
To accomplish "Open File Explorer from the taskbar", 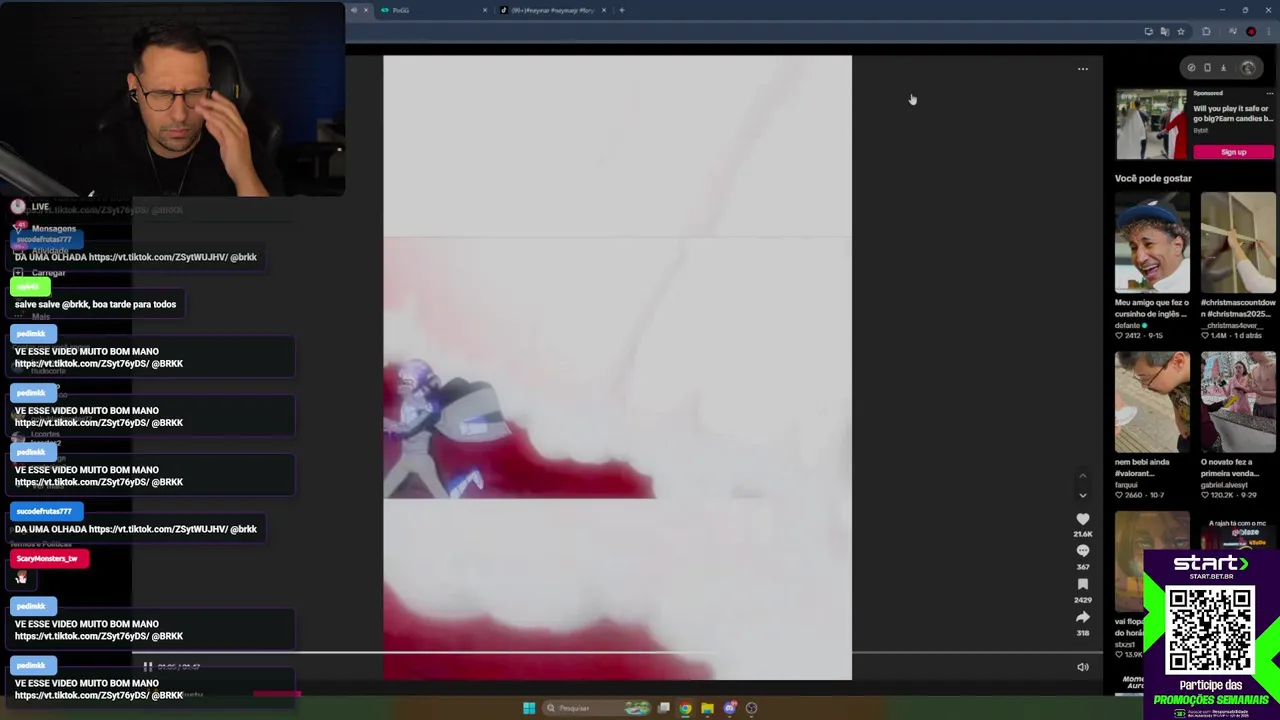I will tap(707, 708).
